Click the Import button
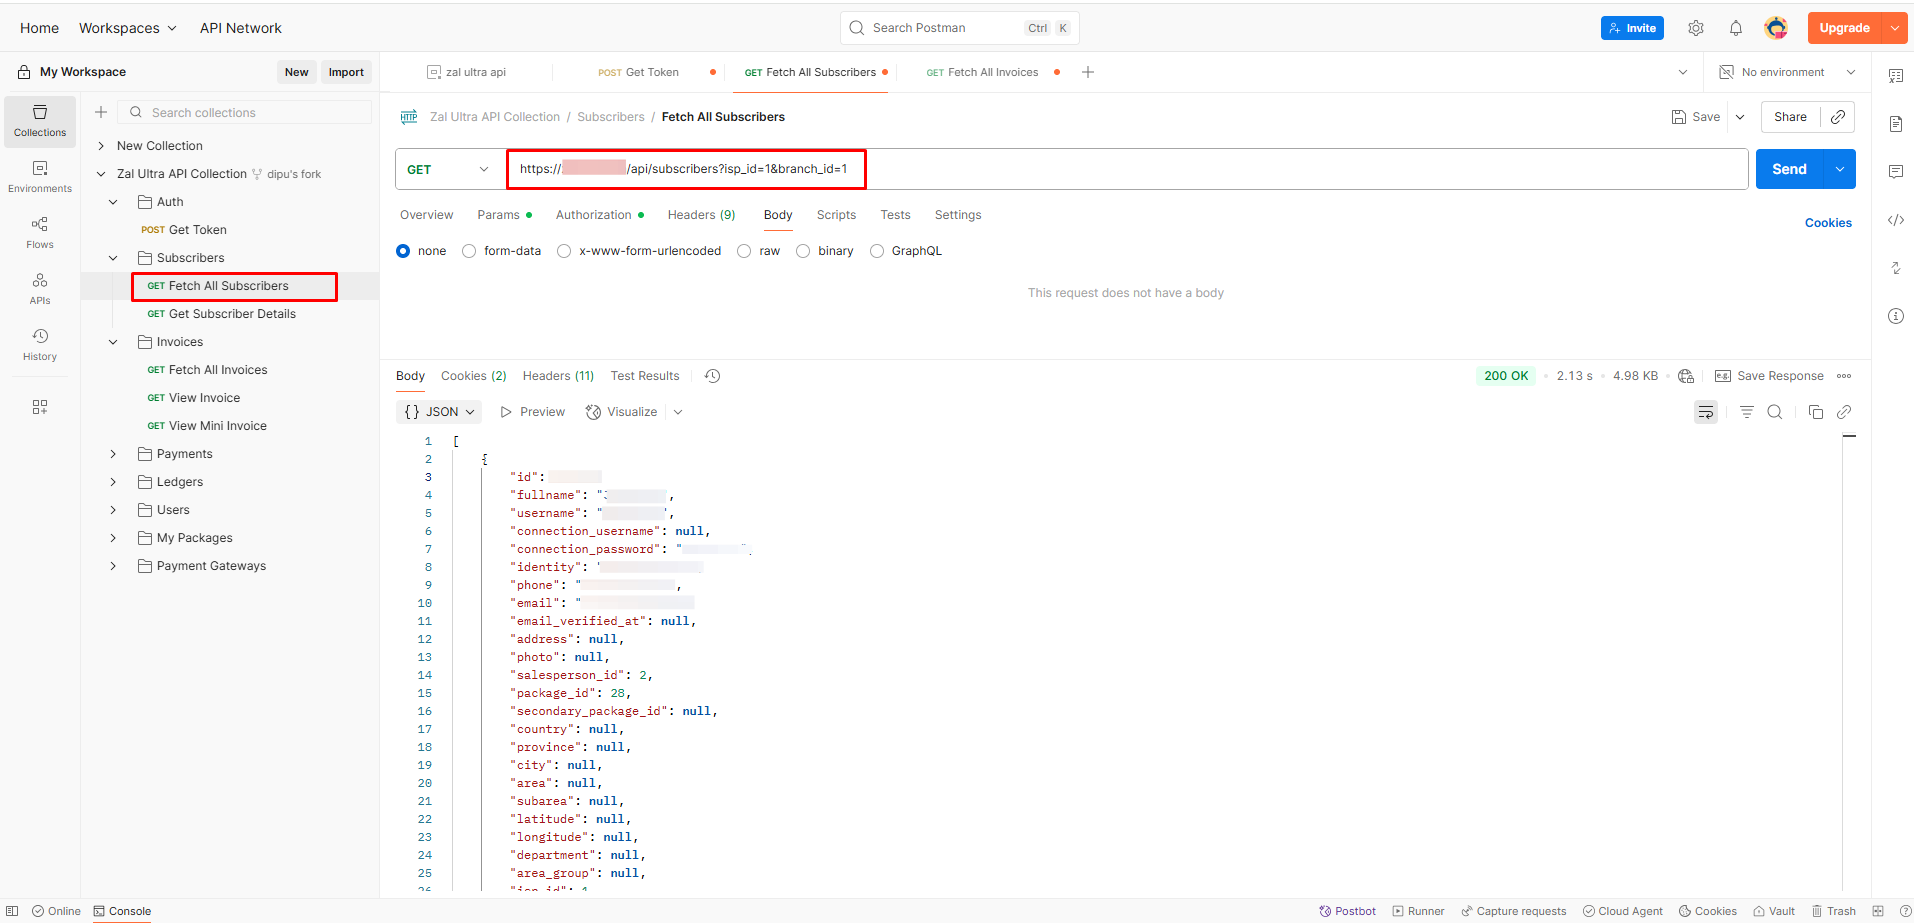Screen dimensions: 1914x923 pos(346,72)
